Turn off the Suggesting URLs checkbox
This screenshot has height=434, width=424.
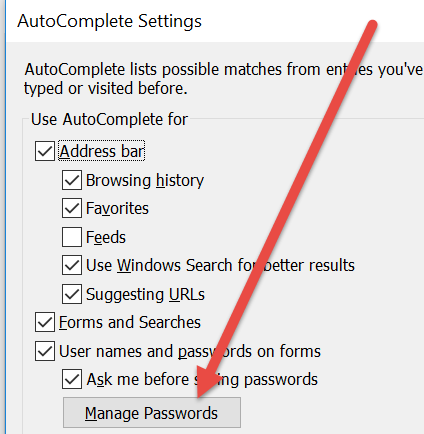point(72,294)
